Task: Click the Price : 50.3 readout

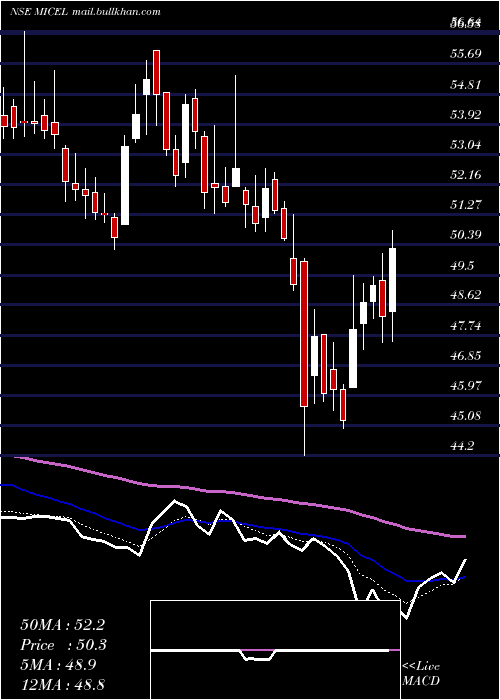Action: [64, 645]
